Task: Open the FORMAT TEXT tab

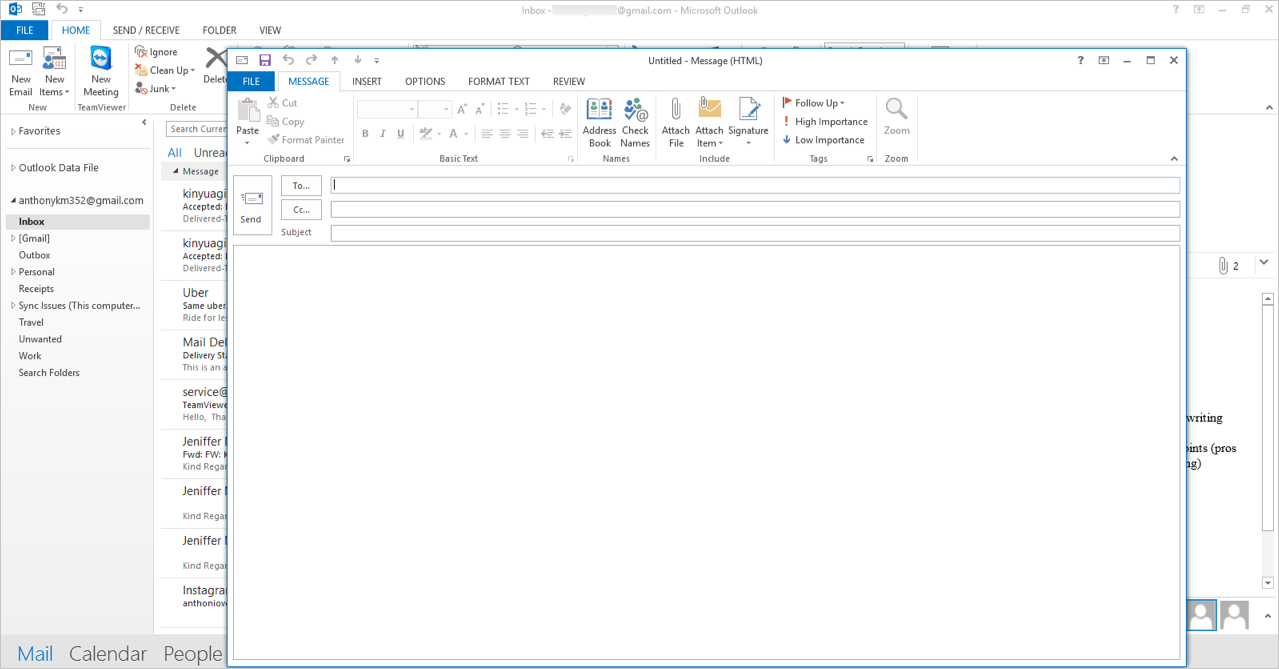Action: click(x=498, y=81)
